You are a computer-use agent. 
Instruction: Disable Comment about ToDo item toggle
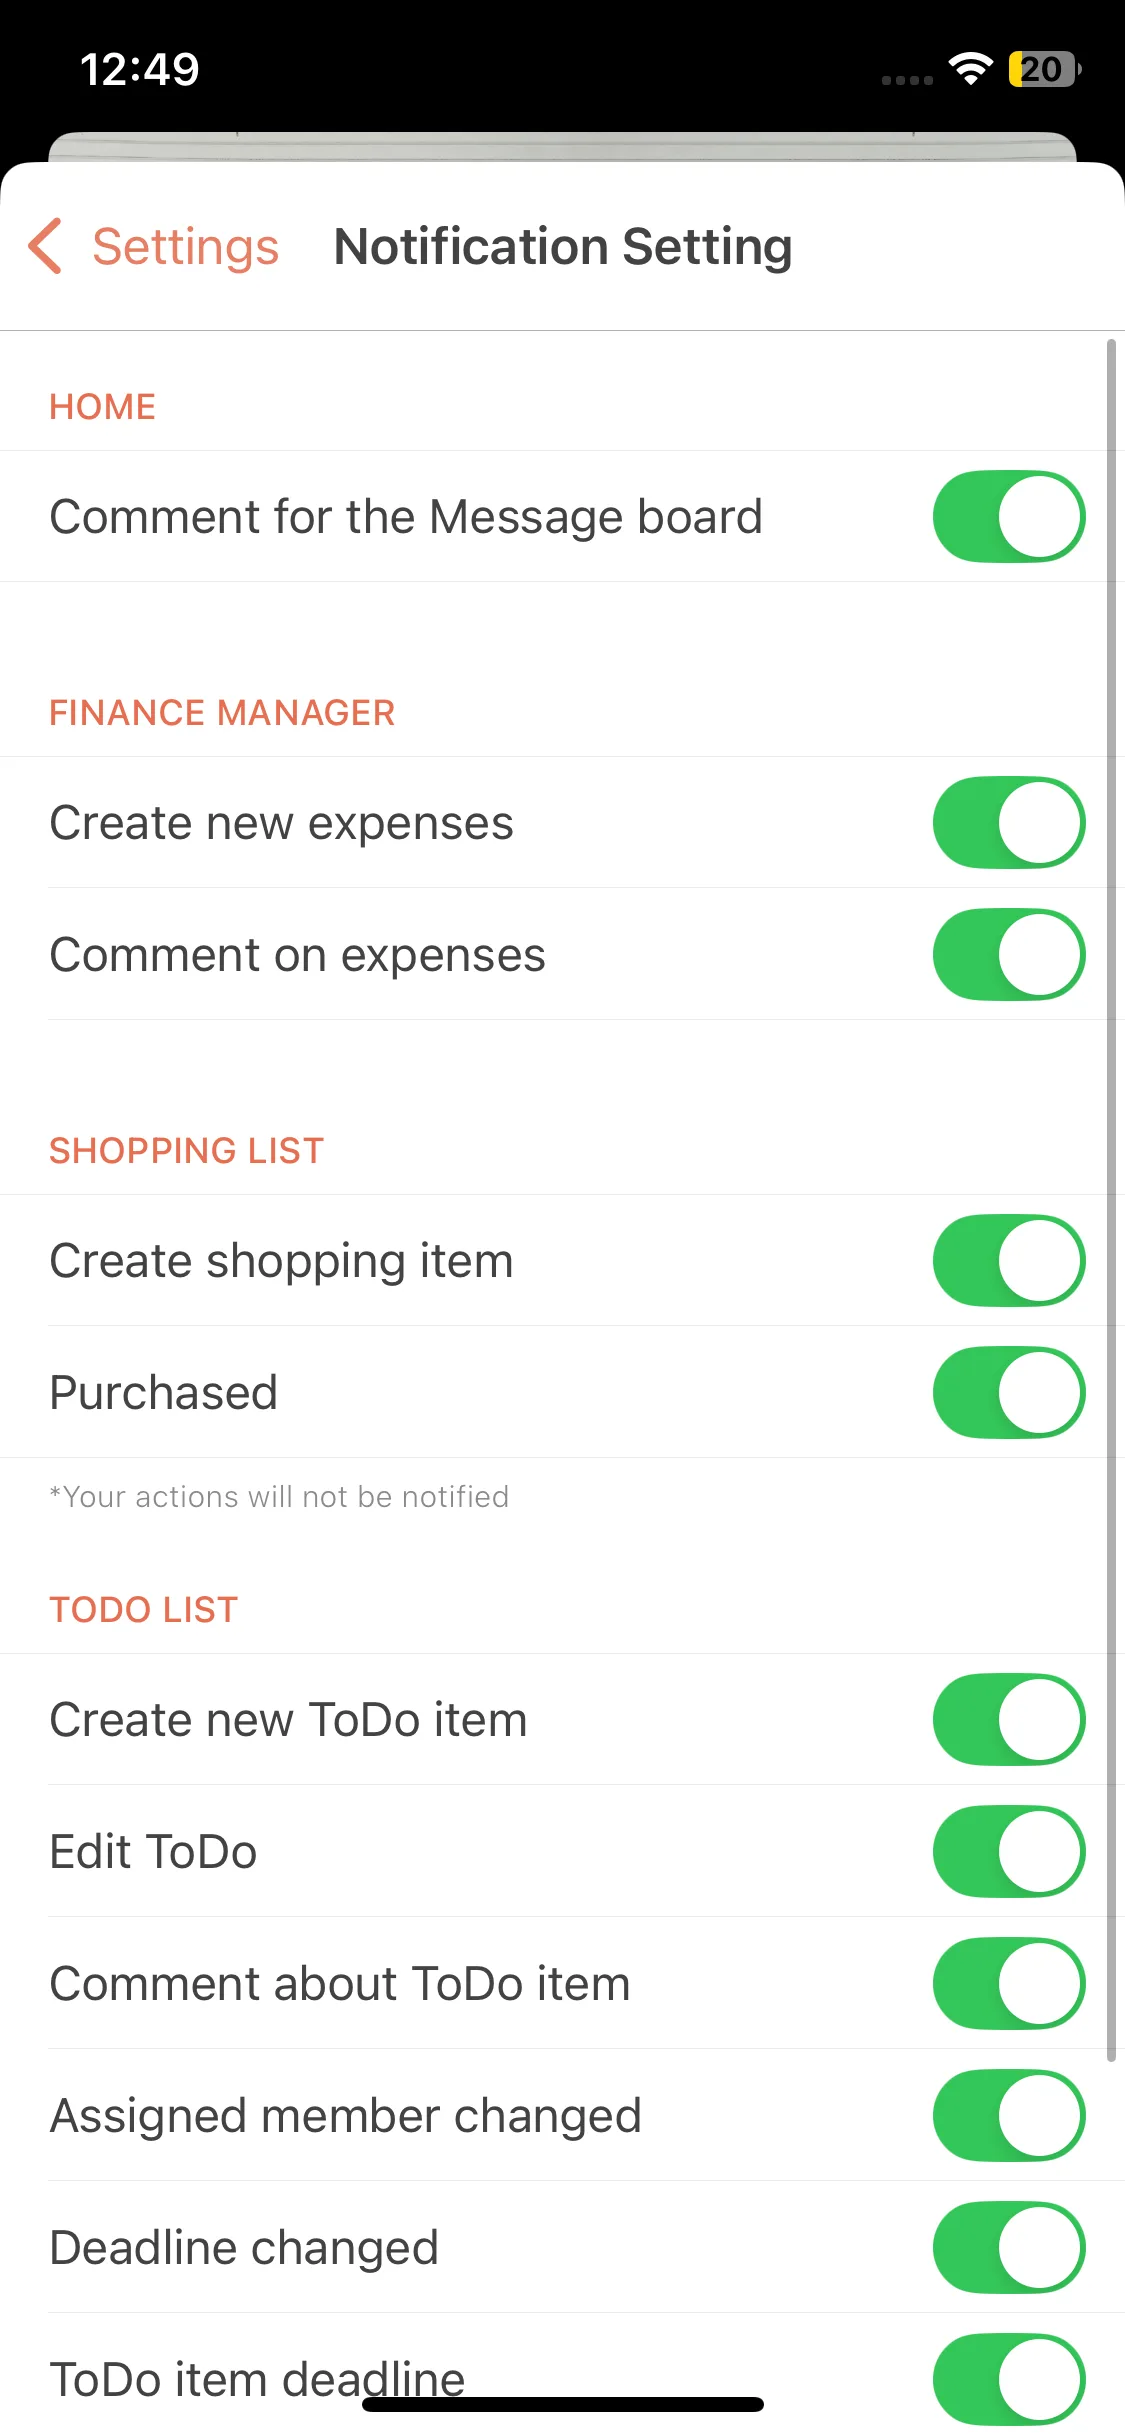point(1008,1983)
